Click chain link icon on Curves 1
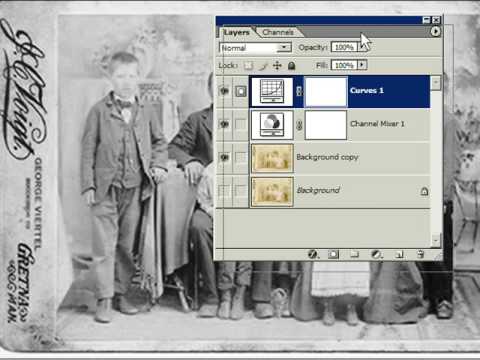Screen dimensions: 480x360 299,91
